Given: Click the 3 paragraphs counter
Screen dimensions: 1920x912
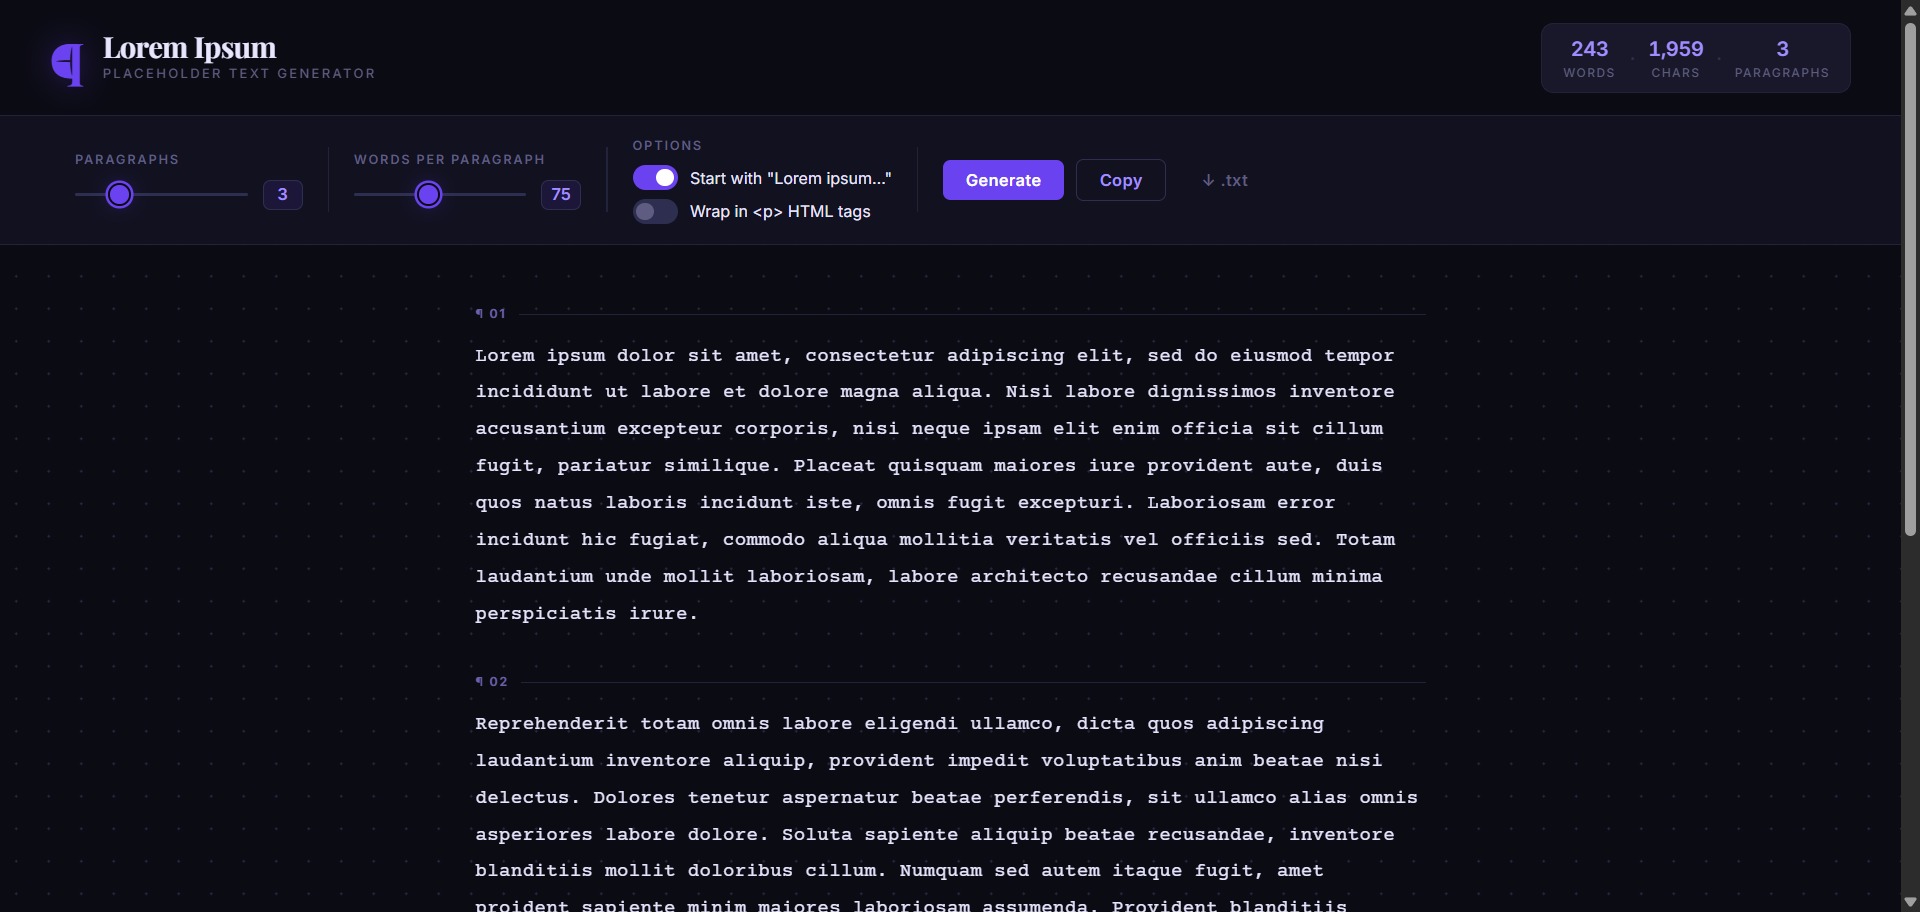Looking at the screenshot, I should (1782, 58).
